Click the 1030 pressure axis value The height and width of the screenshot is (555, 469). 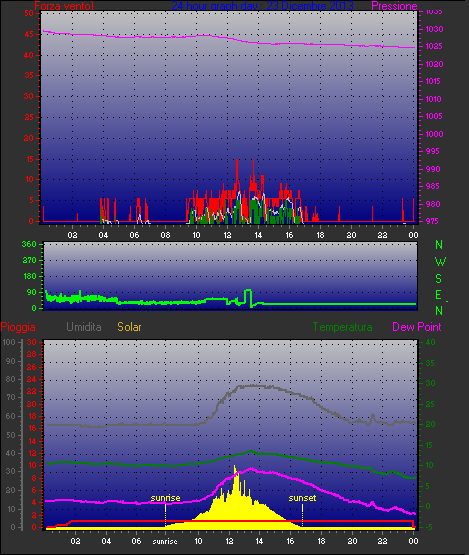434,29
